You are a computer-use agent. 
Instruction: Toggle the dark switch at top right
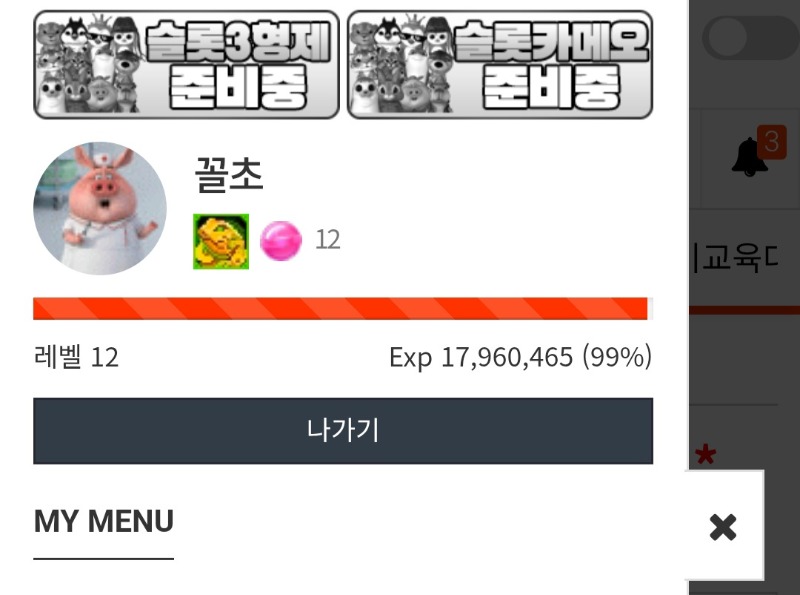(x=750, y=38)
